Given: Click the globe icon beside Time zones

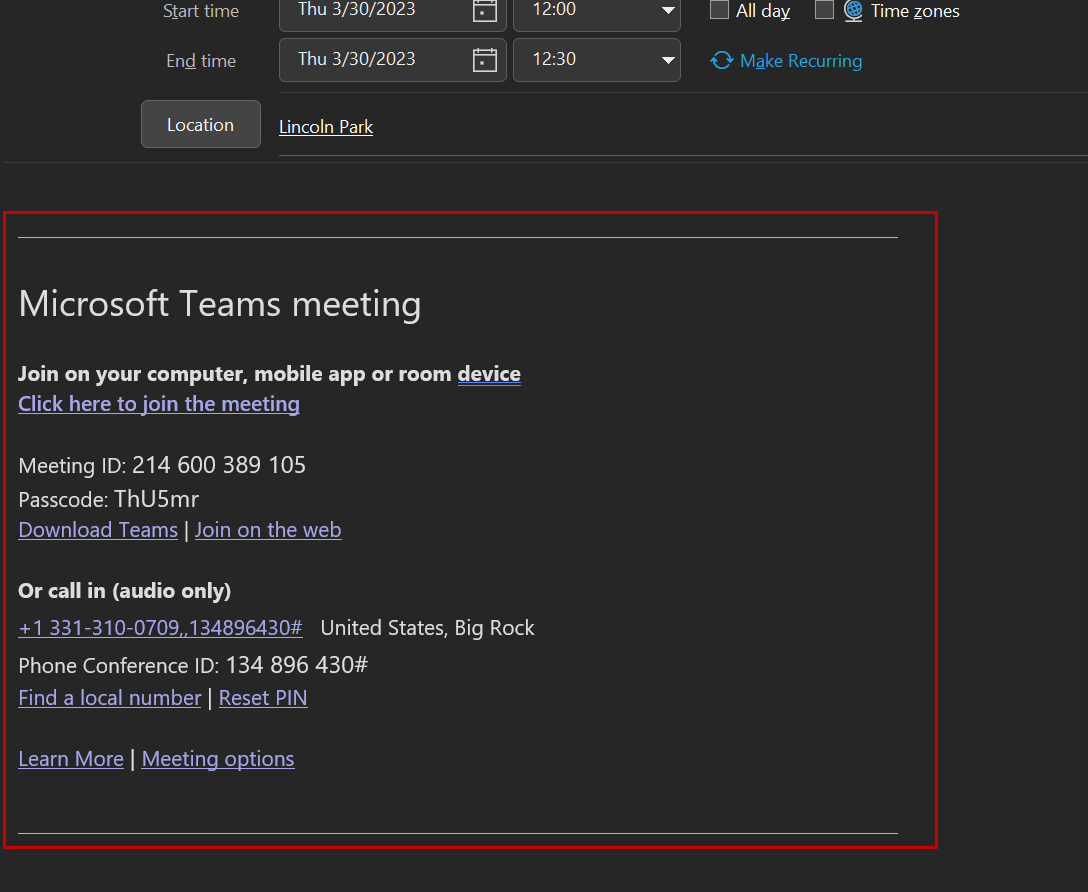Looking at the screenshot, I should (853, 11).
